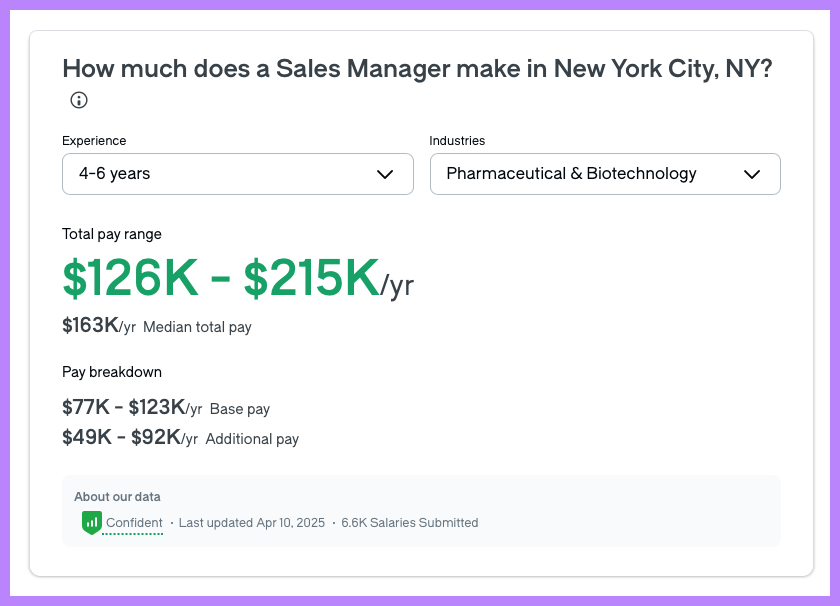Open the info tooltip icon

click(x=78, y=100)
